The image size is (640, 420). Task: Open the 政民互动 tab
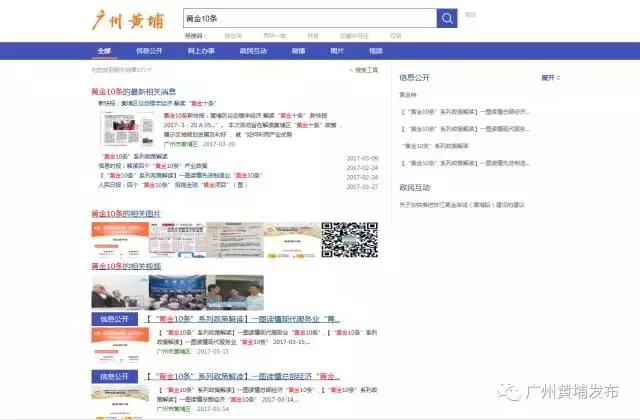pos(253,50)
